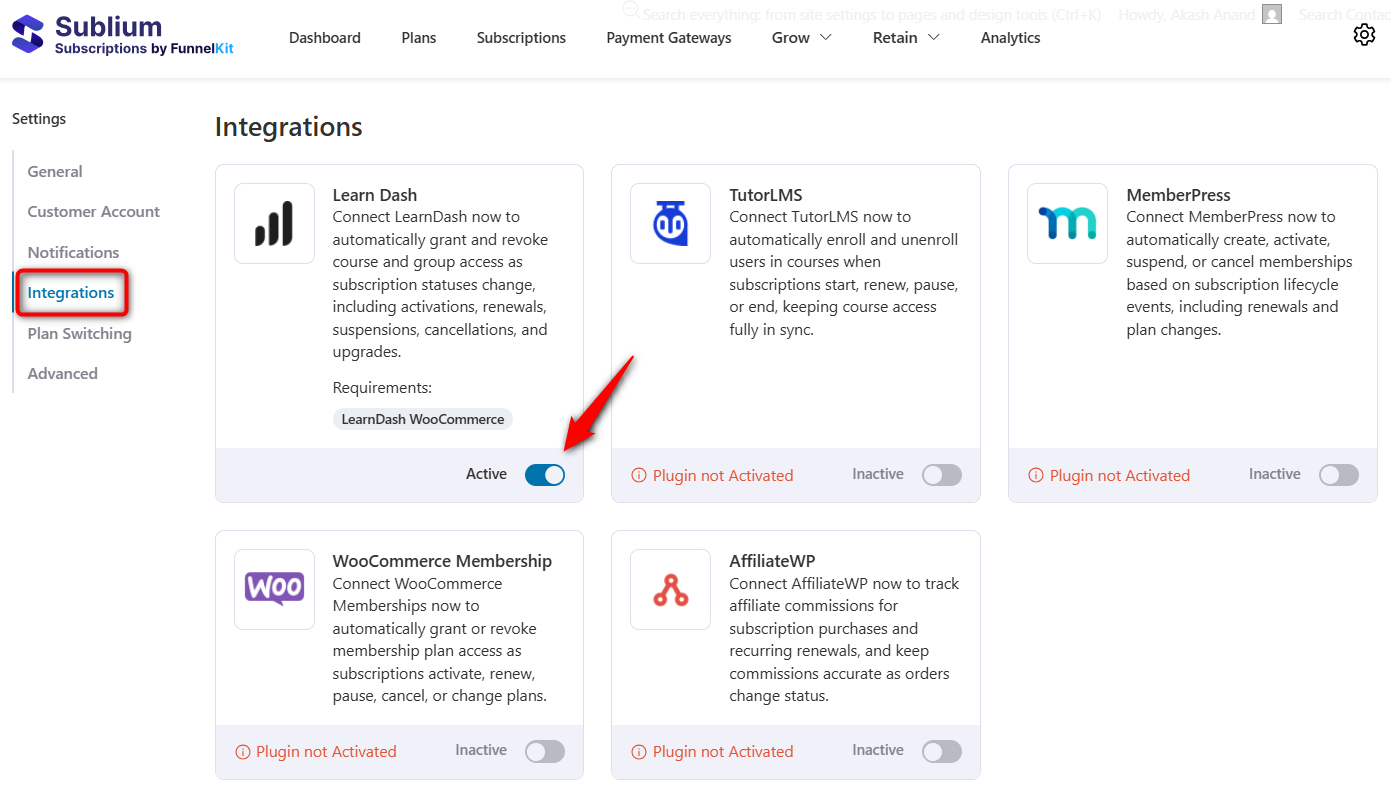Toggle the MemberPress integration on
1391x798 pixels.
[1338, 475]
